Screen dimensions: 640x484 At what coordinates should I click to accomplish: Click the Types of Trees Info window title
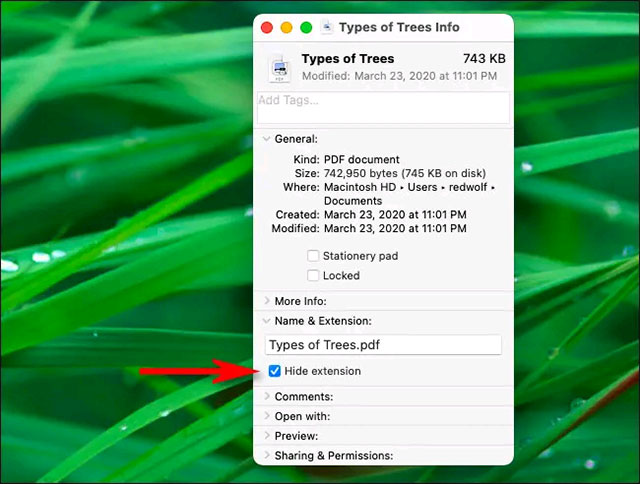(399, 27)
